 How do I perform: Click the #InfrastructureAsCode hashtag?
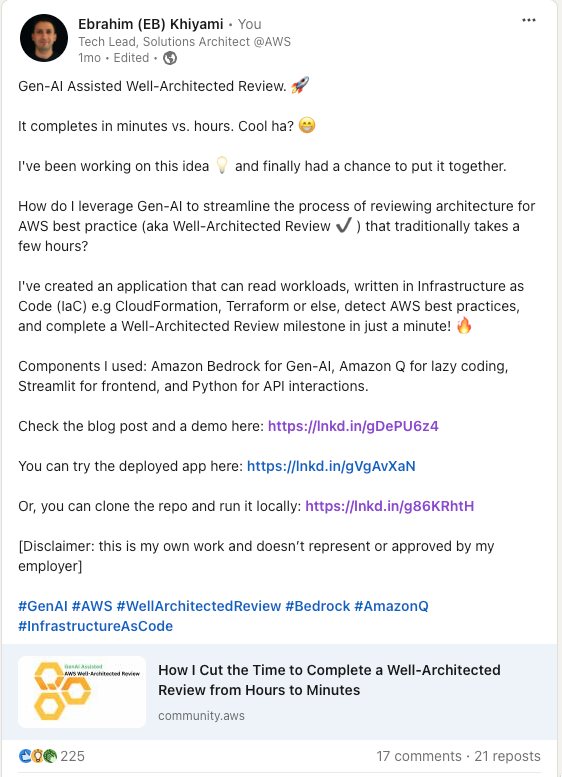(x=96, y=626)
